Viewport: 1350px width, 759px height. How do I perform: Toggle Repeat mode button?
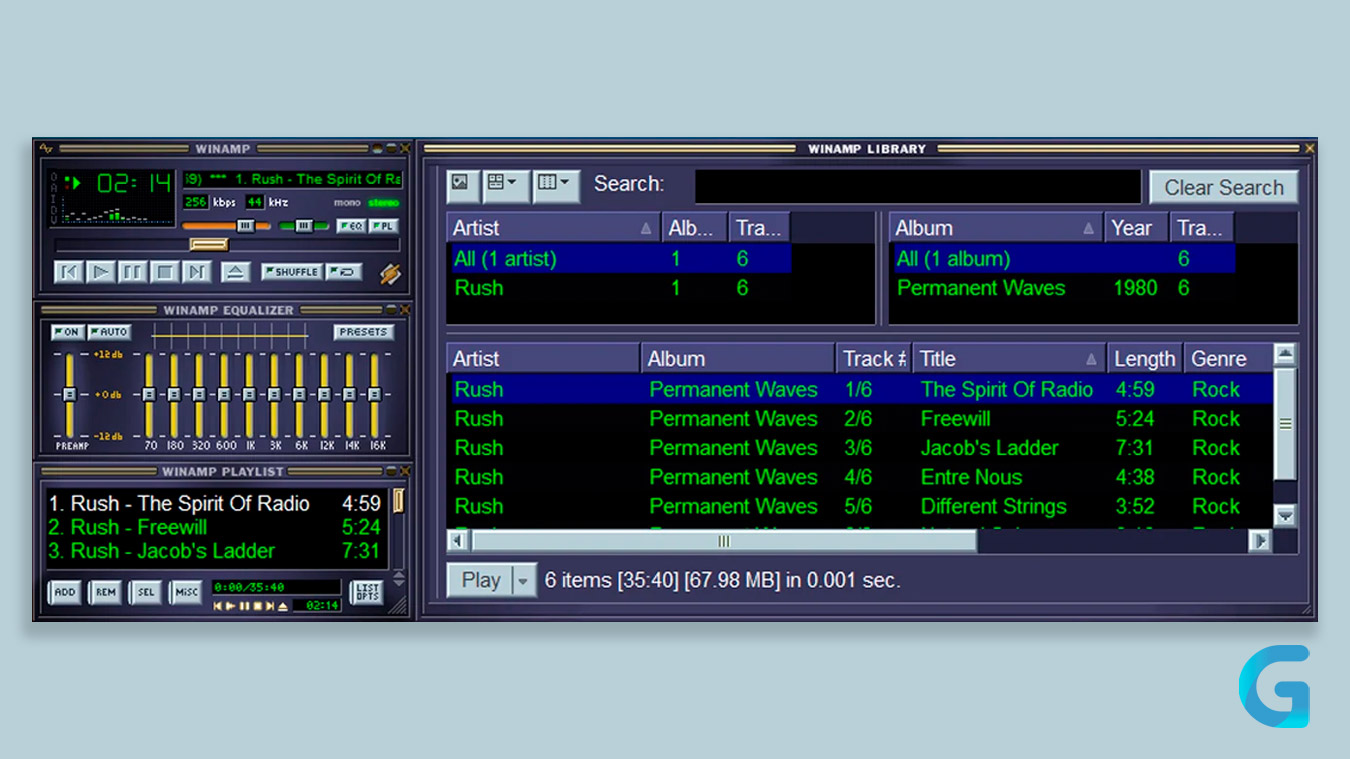[344, 271]
